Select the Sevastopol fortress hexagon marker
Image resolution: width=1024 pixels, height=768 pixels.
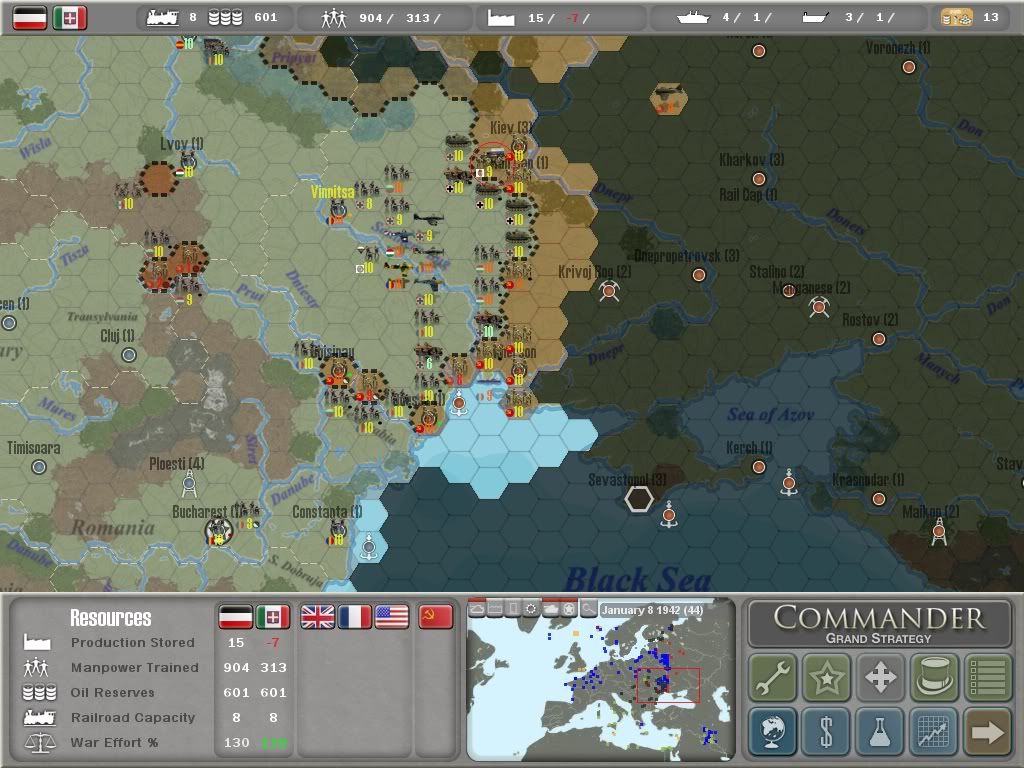pyautogui.click(x=639, y=499)
